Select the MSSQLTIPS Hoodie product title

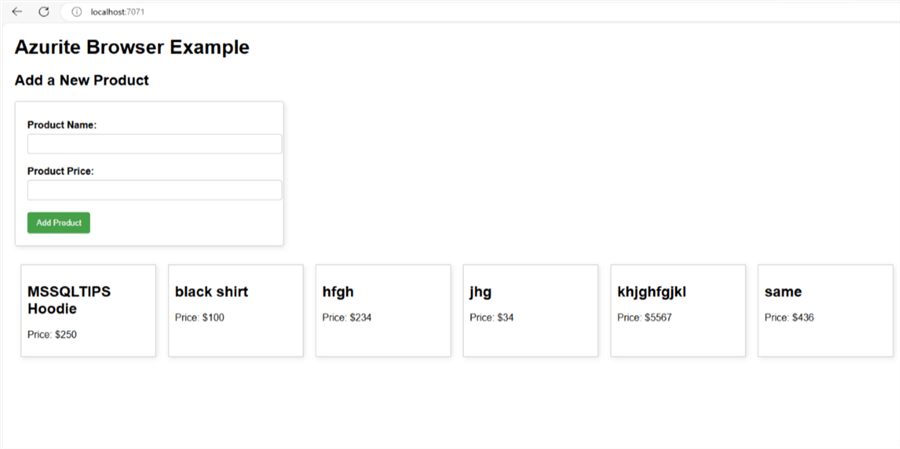[x=69, y=300]
